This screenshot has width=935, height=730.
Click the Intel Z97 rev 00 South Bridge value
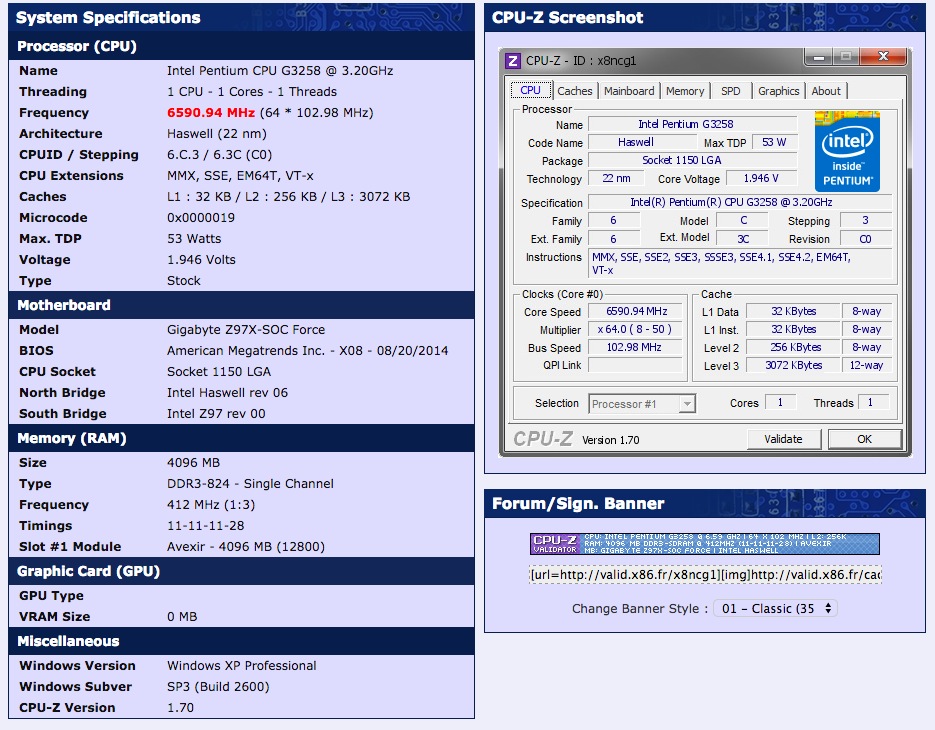point(216,413)
